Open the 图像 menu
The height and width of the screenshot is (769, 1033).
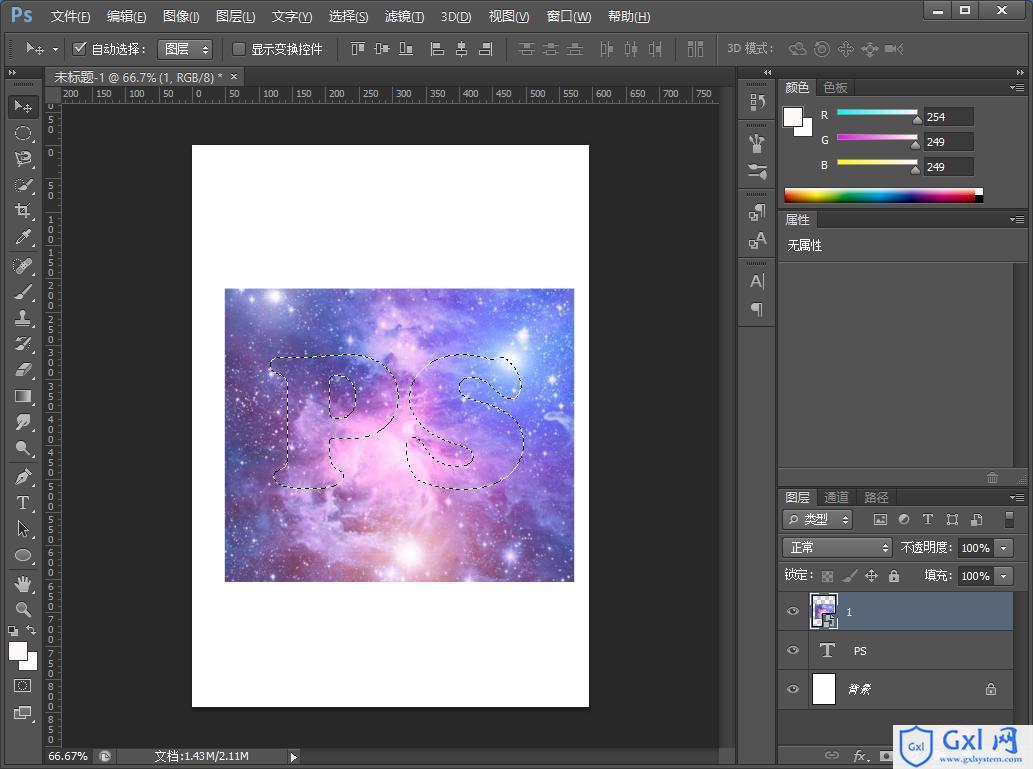point(181,16)
